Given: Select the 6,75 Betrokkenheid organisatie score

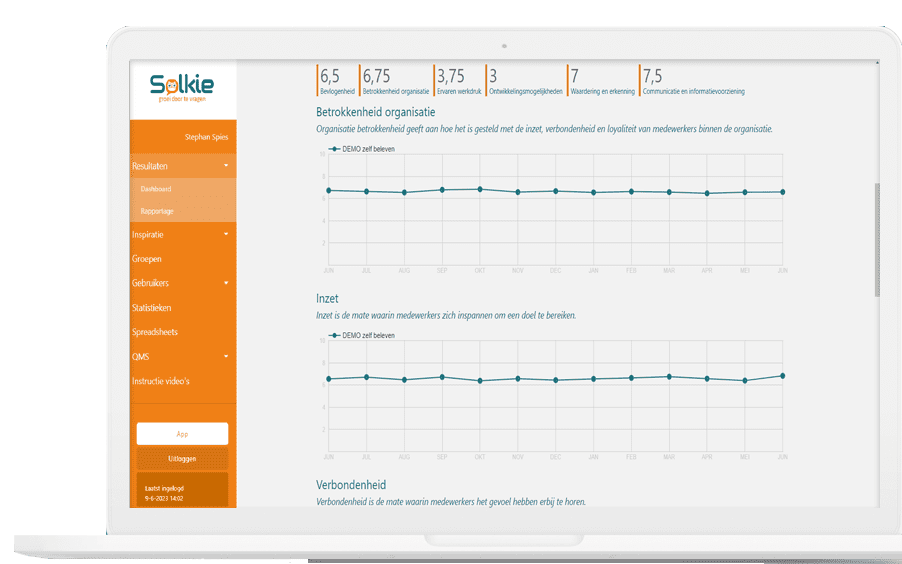Looking at the screenshot, I should (x=395, y=81).
